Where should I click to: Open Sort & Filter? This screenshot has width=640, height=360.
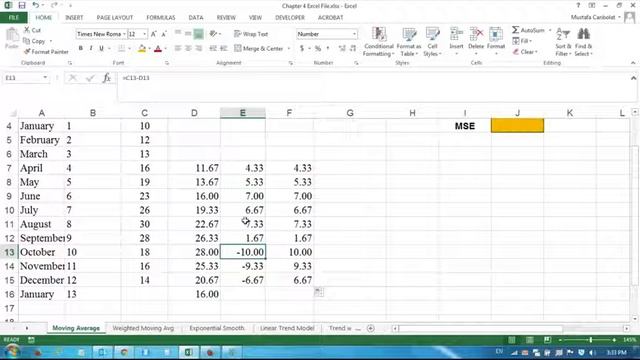563,41
